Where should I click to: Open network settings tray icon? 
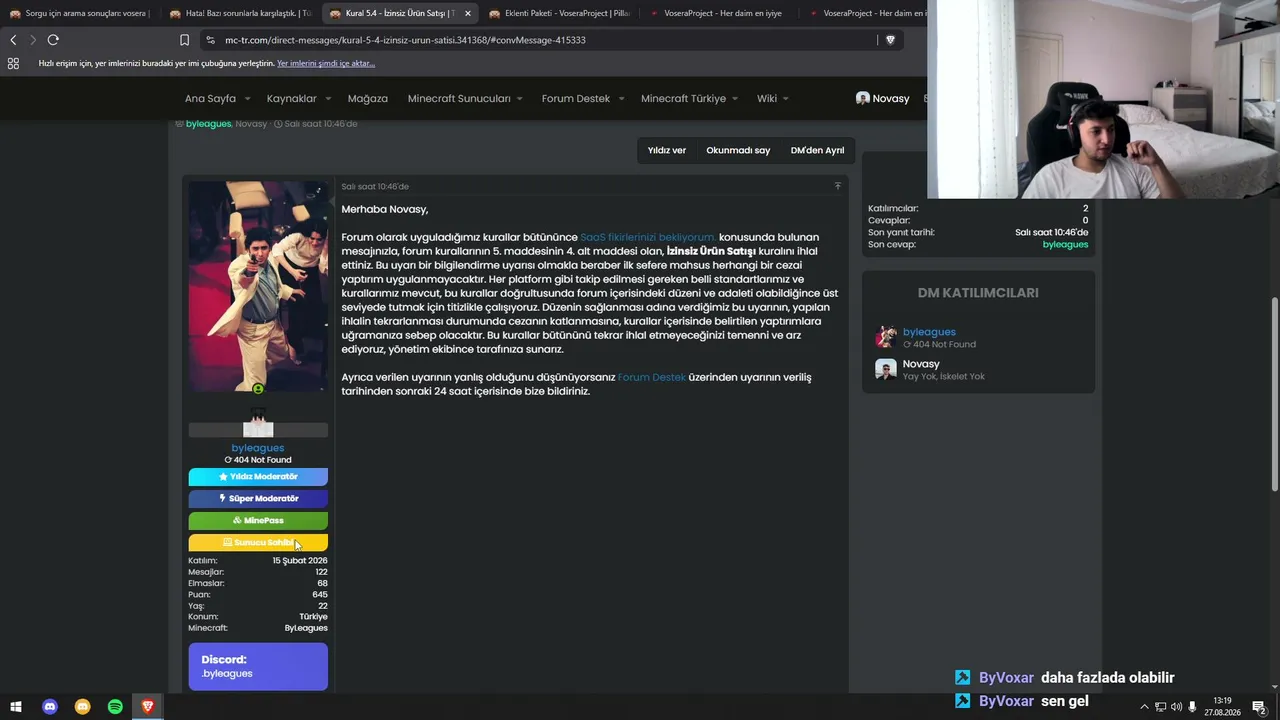click(1160, 707)
